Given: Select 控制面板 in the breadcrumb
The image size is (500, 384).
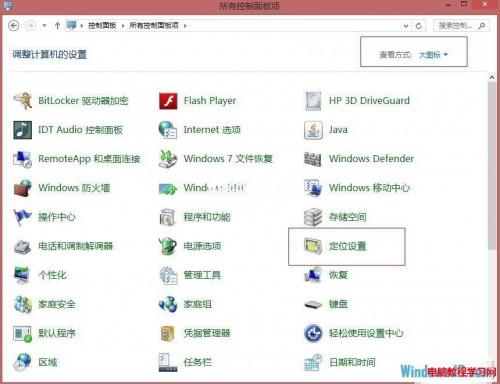Looking at the screenshot, I should pos(102,26).
